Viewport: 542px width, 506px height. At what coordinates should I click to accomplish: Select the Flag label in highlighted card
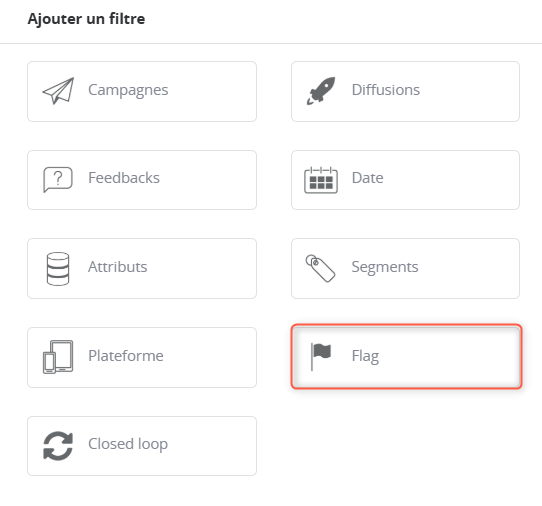tap(365, 356)
